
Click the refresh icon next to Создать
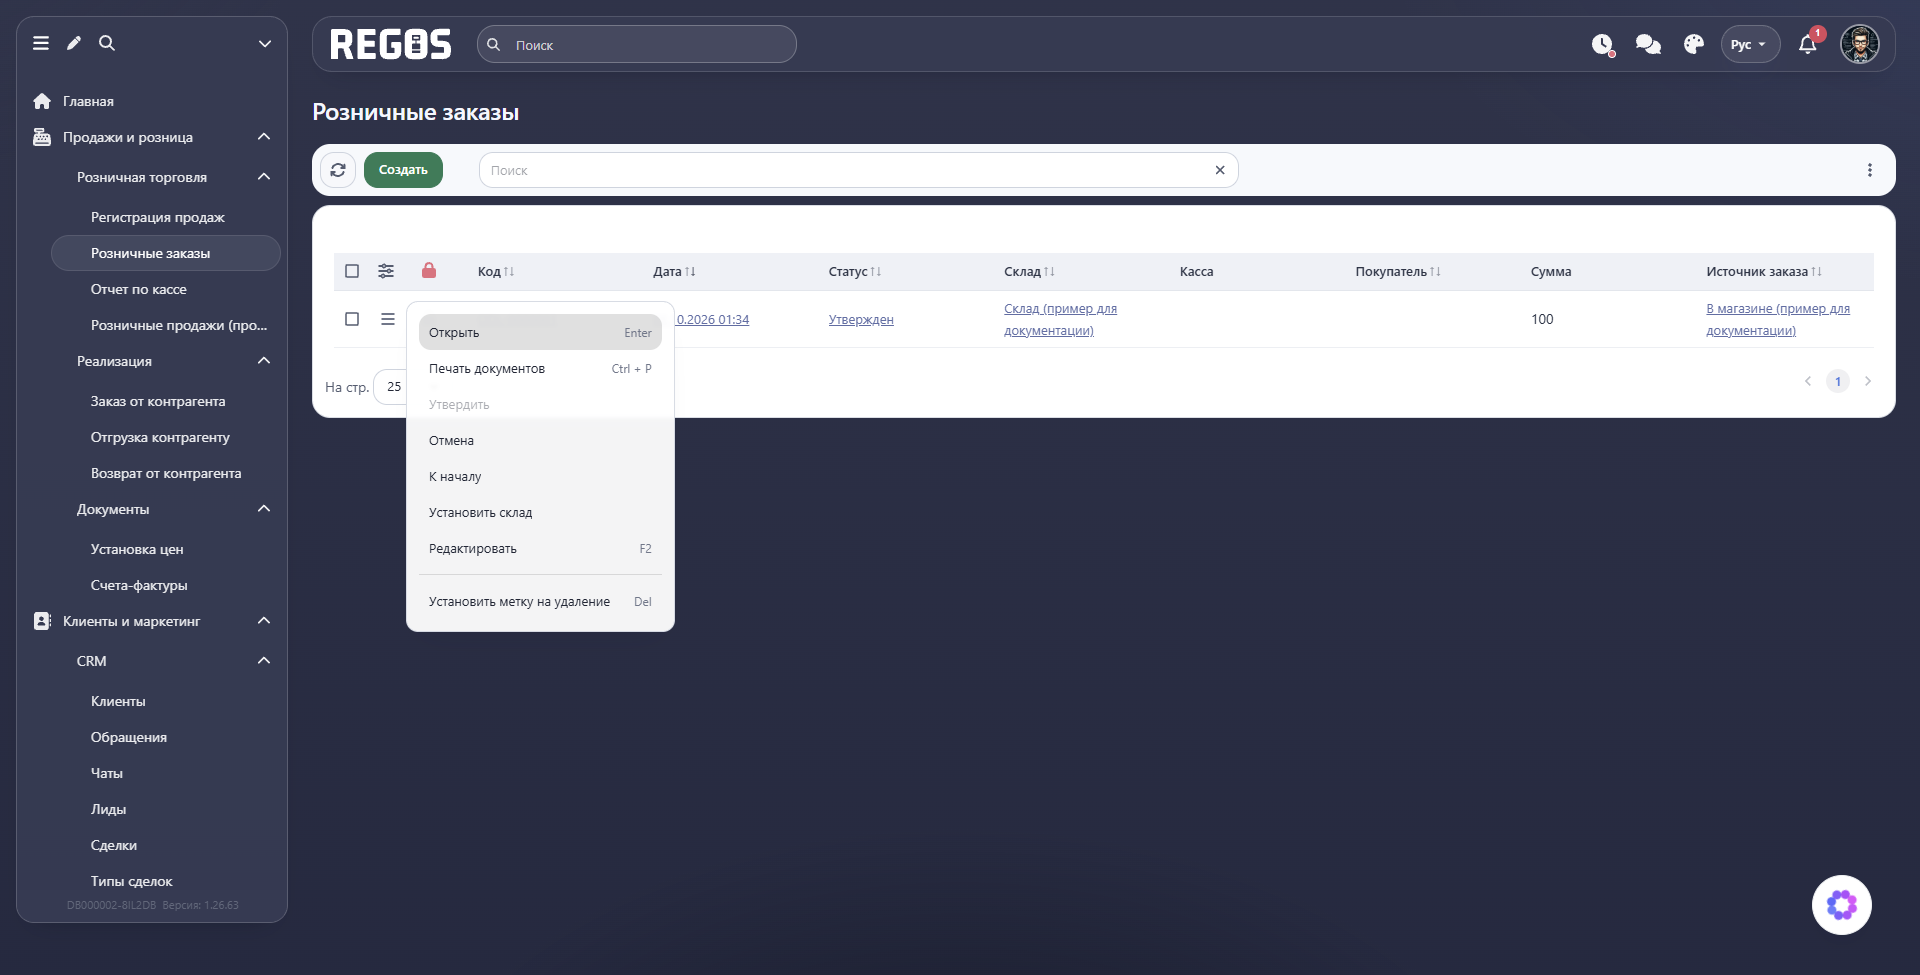point(338,170)
